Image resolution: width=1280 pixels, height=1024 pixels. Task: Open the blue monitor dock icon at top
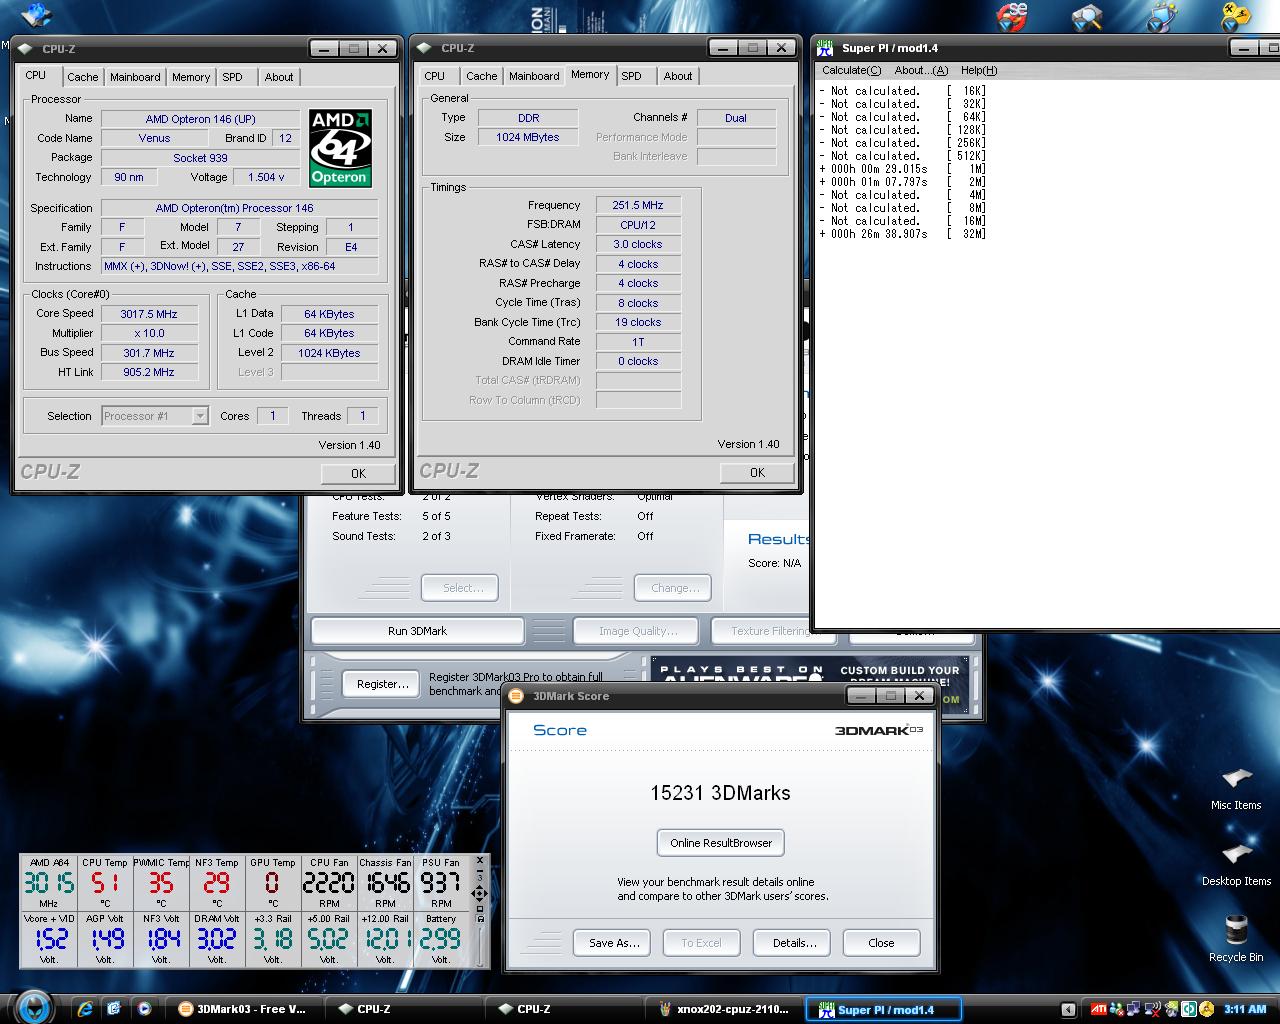1161,15
